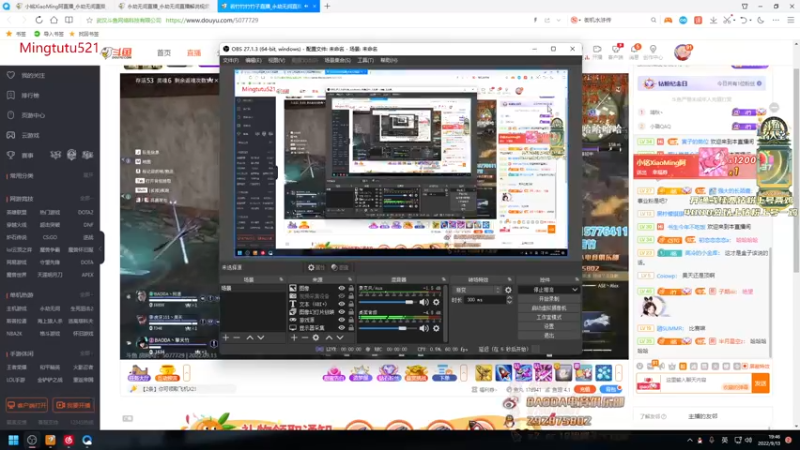Click the browser address bar URL

click(x=212, y=20)
